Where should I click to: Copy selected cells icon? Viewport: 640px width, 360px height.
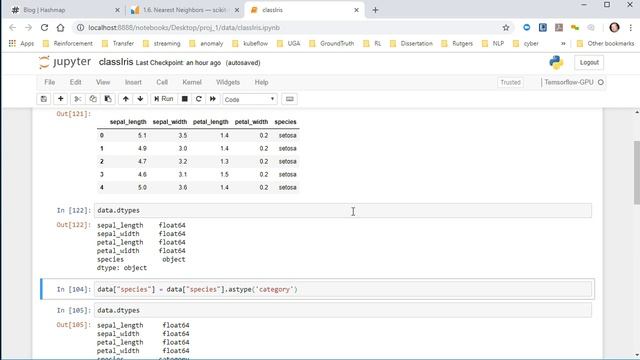[93, 99]
